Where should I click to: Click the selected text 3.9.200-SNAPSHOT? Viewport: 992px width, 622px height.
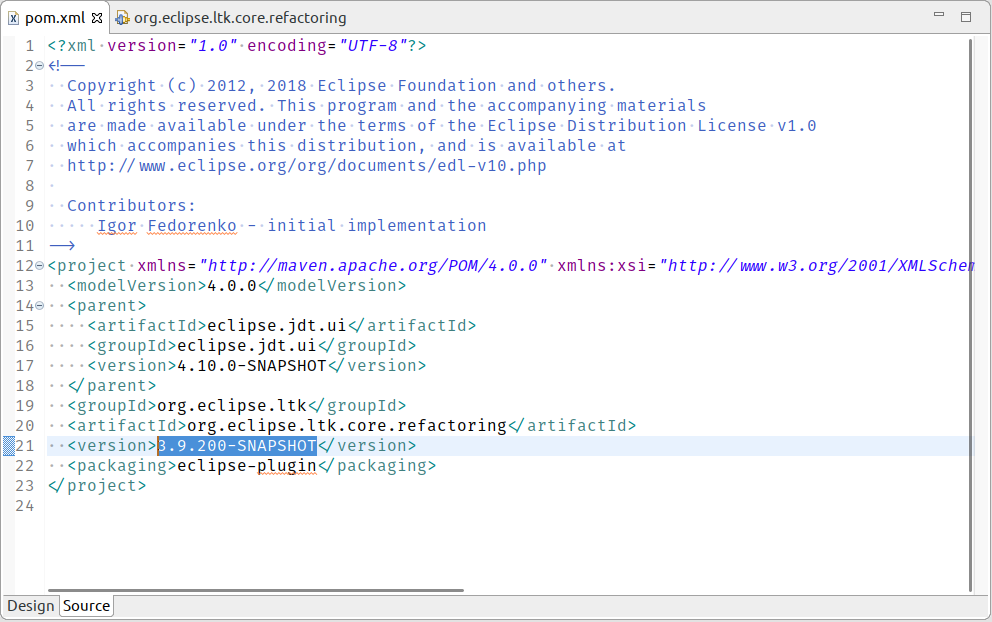coord(237,445)
